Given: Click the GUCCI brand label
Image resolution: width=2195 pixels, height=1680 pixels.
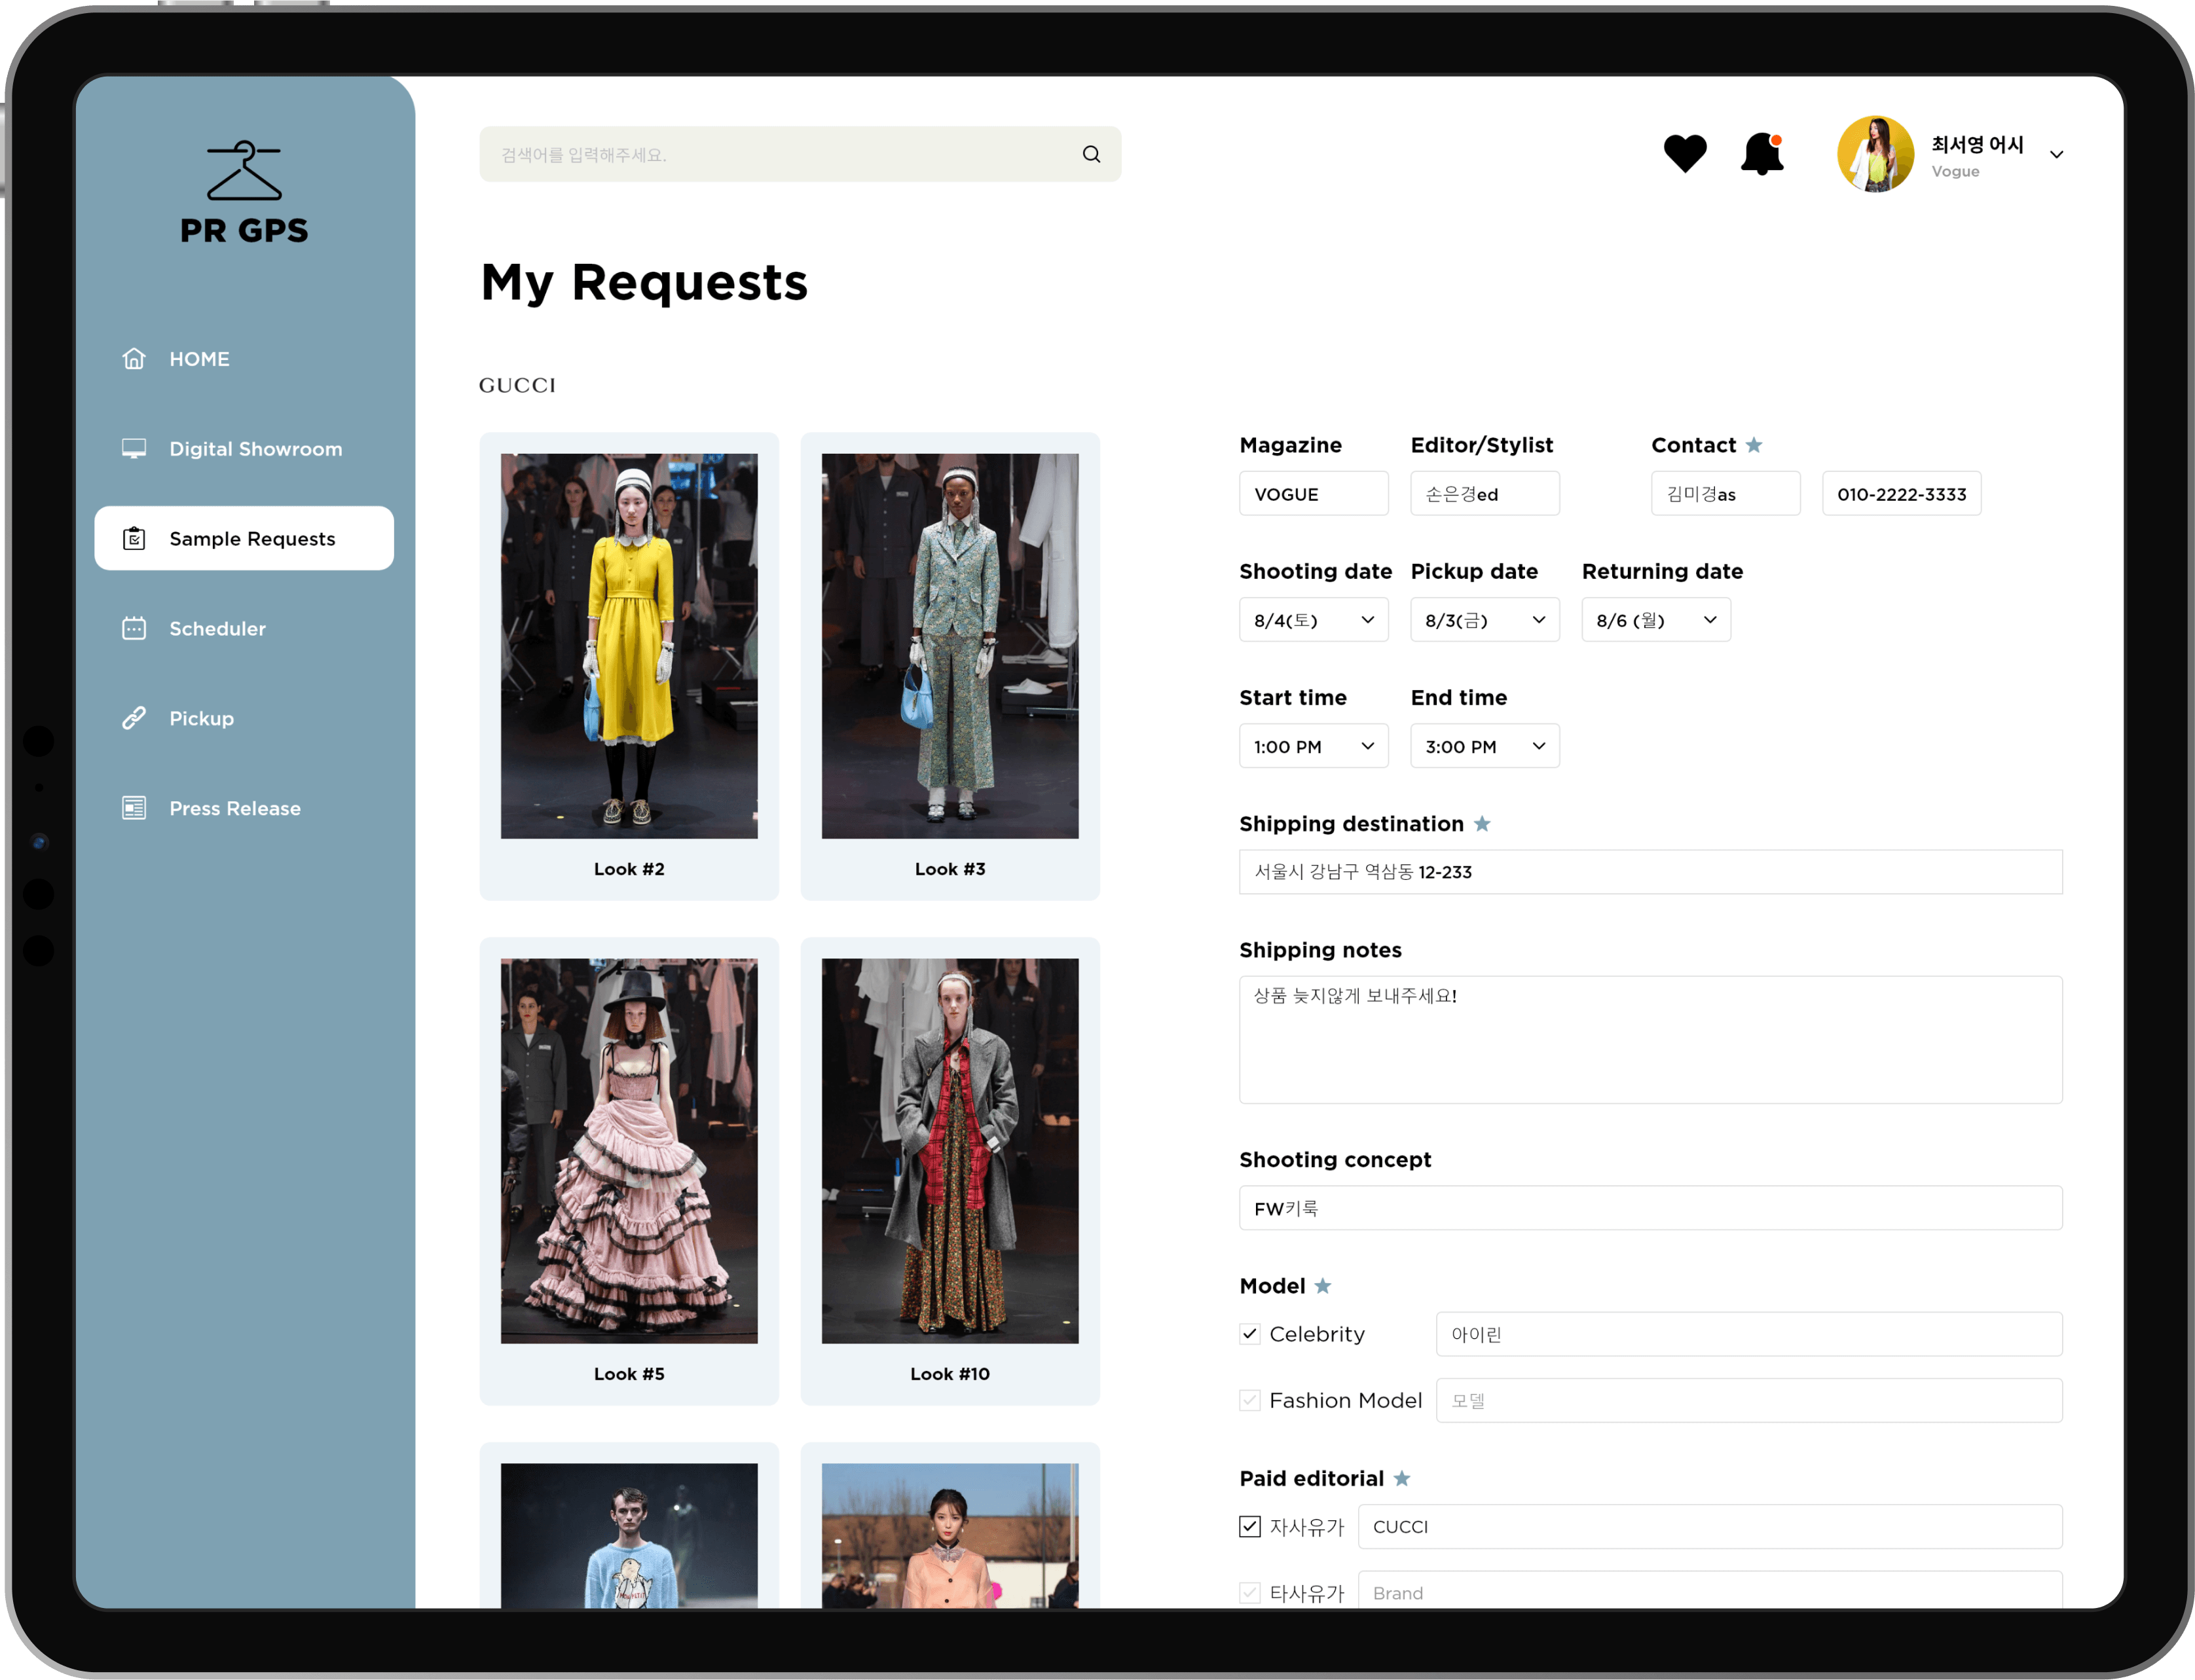Looking at the screenshot, I should 517,385.
